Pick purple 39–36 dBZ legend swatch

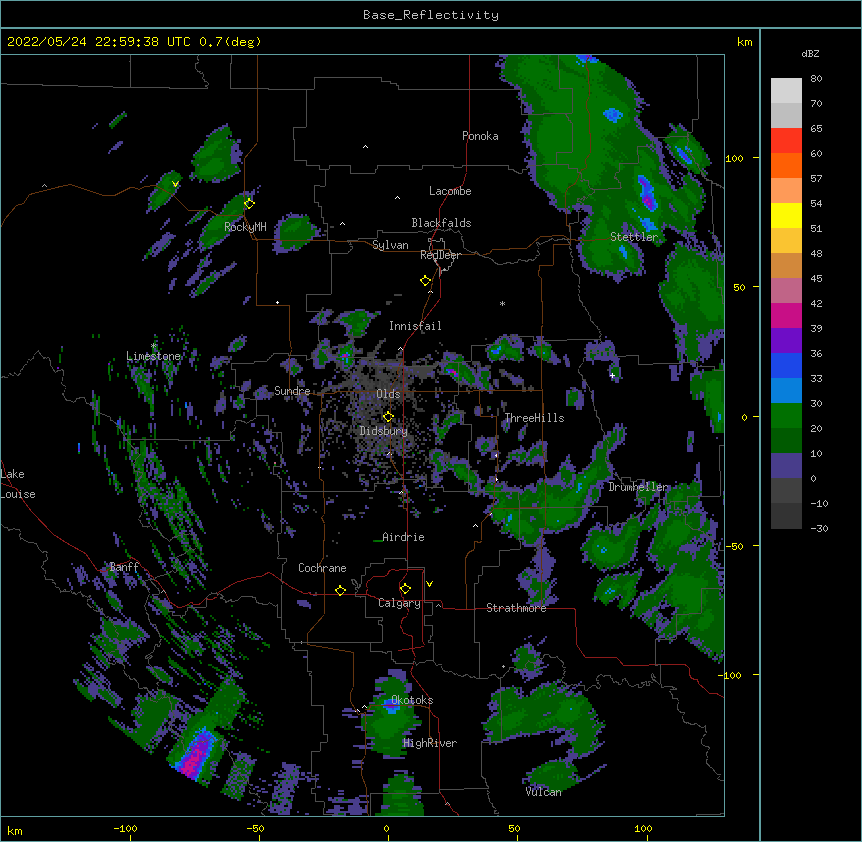click(786, 341)
